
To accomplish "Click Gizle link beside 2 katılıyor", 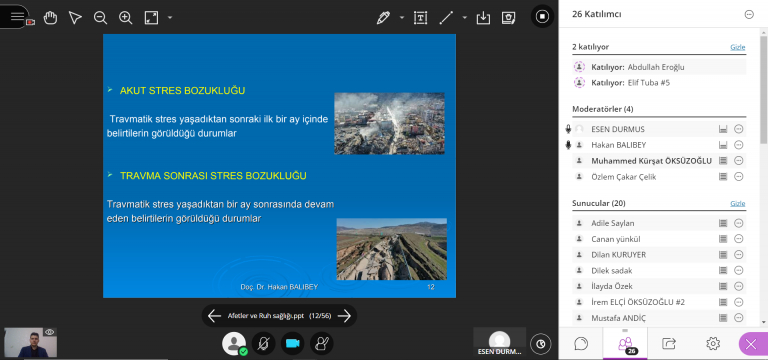I will [738, 48].
